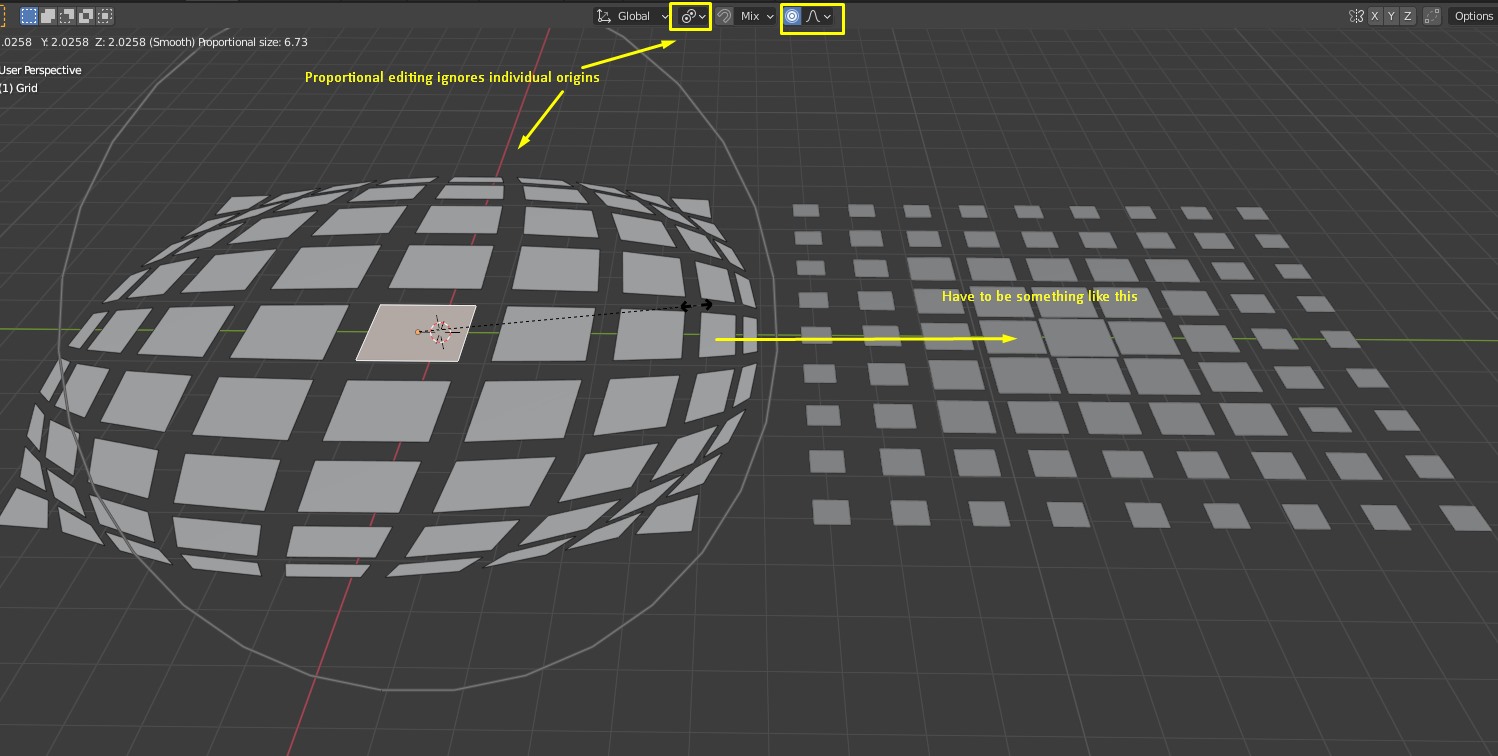This screenshot has height=756, width=1498.
Task: Click the 'Proportional size: 6.73' status text
Action: tap(253, 42)
